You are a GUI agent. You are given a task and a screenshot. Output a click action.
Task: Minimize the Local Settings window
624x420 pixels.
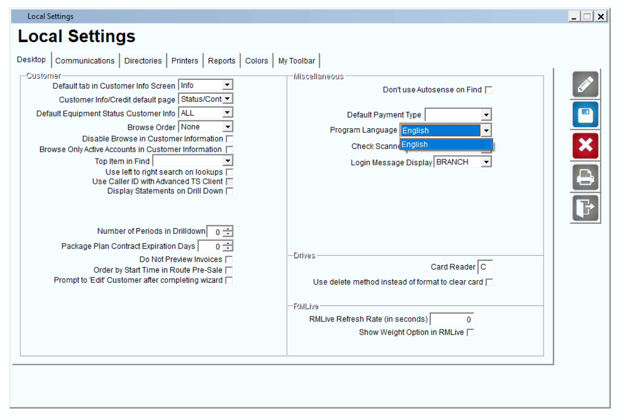pos(573,17)
